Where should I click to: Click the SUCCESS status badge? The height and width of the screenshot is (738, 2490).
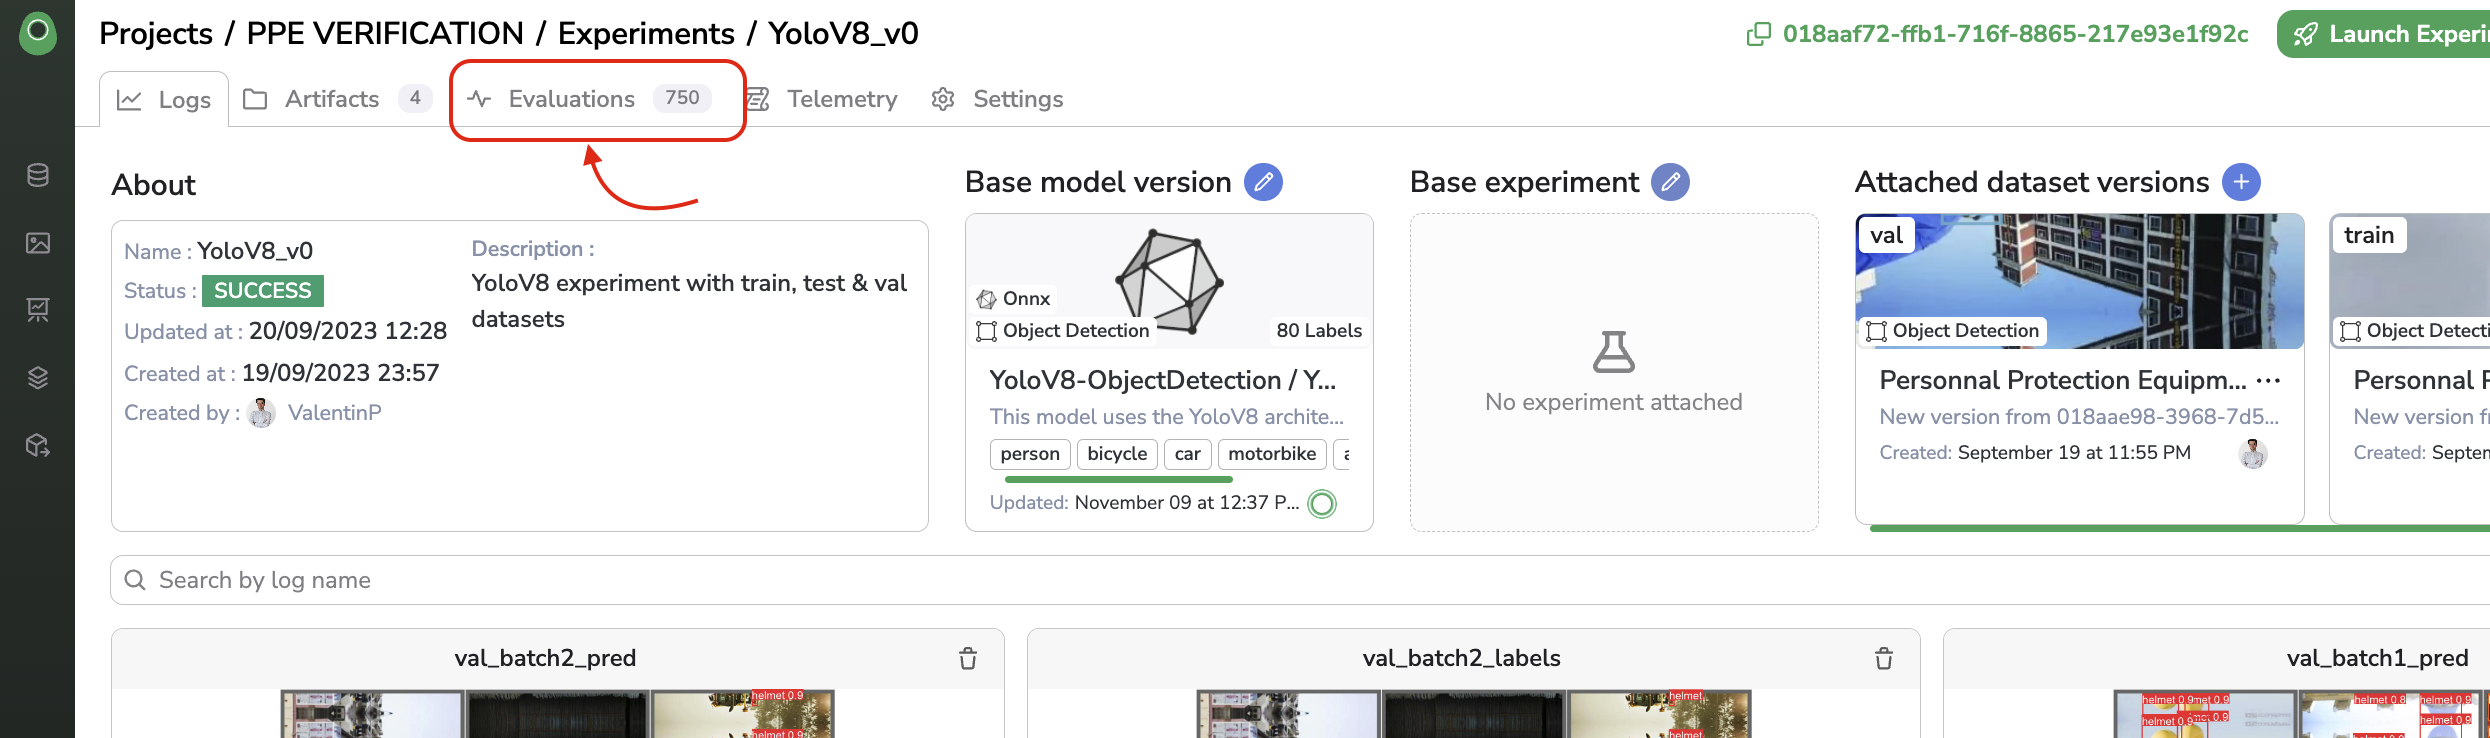pyautogui.click(x=263, y=291)
